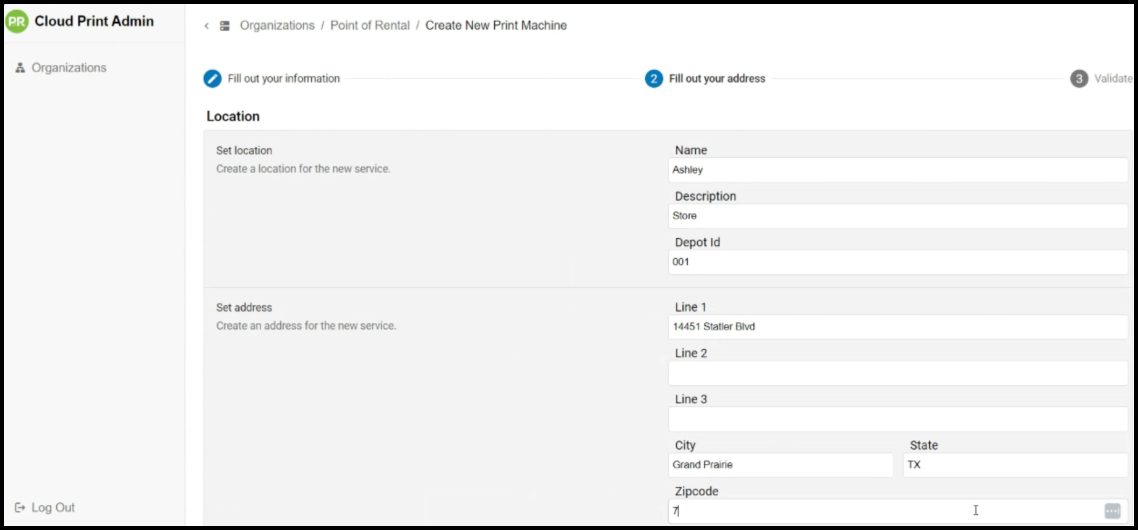The image size is (1138, 530).
Task: Click the server icon beside Organizations breadcrumb
Action: click(225, 26)
